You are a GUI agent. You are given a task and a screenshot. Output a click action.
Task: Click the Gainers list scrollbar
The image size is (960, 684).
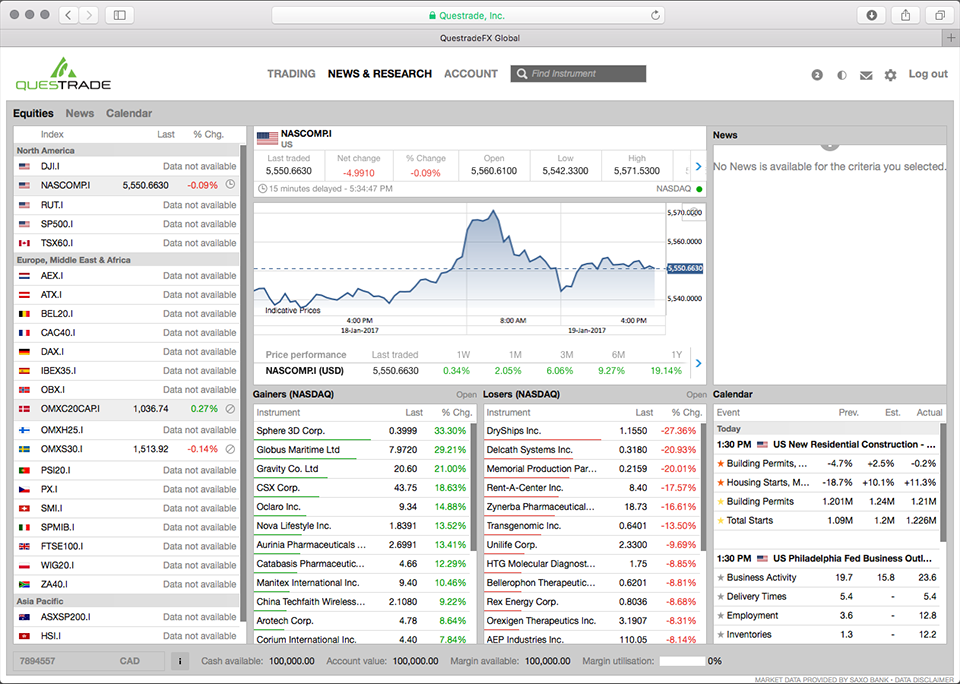473,486
